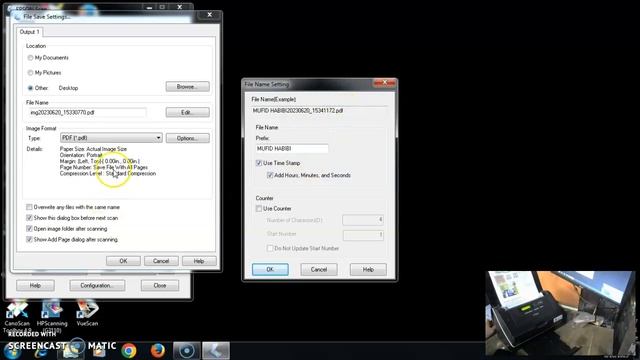Click OK in File Name Setting dialog
The width and height of the screenshot is (640, 360).
pos(270,269)
